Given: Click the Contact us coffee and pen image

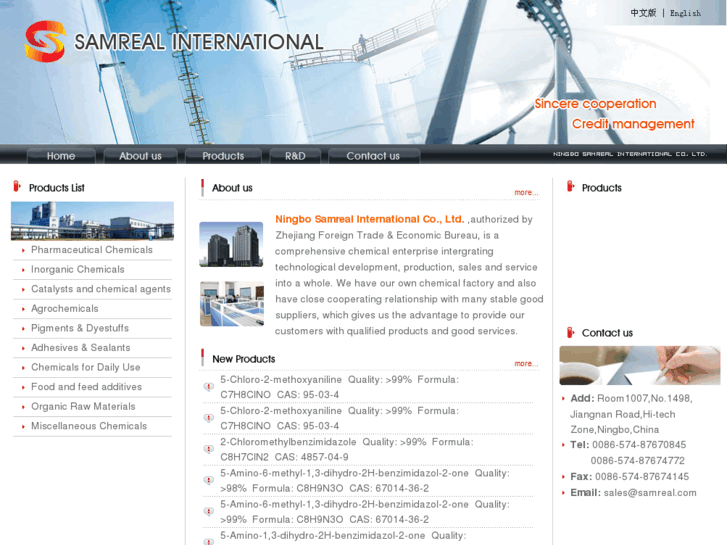Looking at the screenshot, I should 640,365.
